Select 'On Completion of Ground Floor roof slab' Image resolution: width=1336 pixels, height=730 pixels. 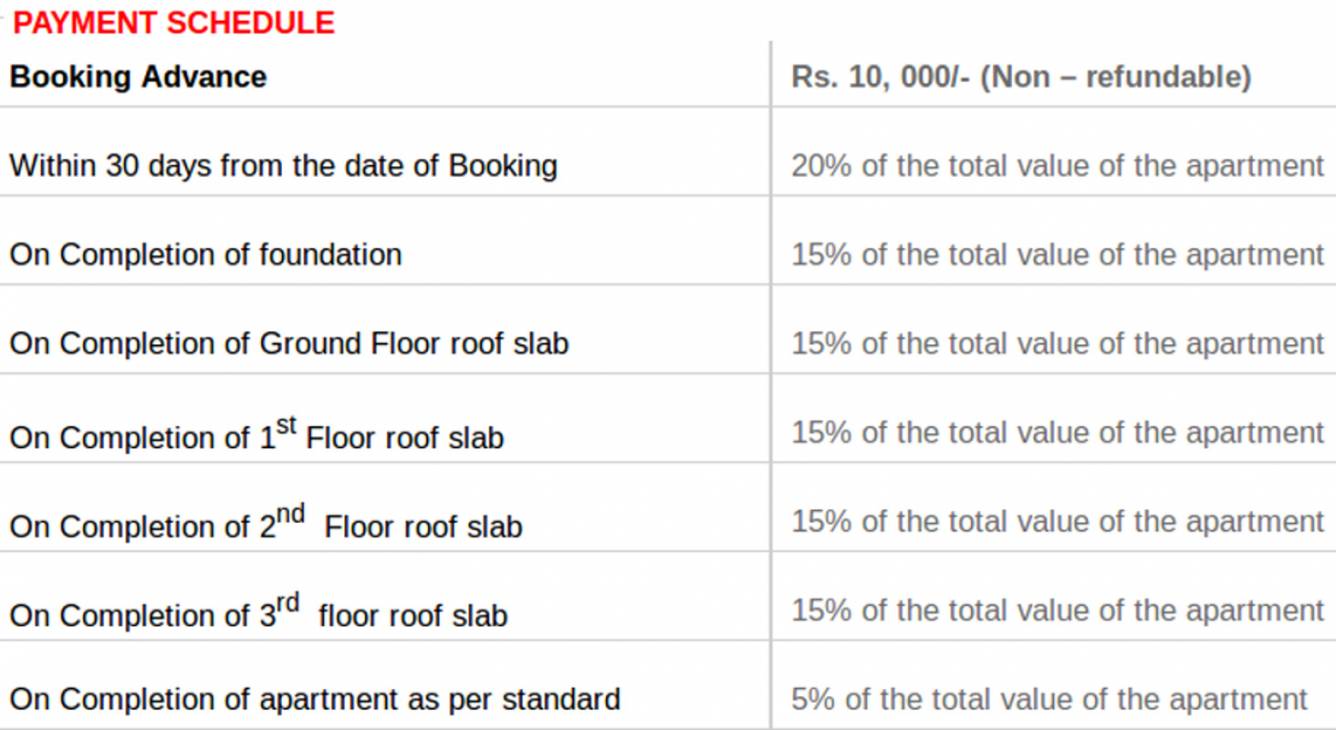click(x=289, y=343)
